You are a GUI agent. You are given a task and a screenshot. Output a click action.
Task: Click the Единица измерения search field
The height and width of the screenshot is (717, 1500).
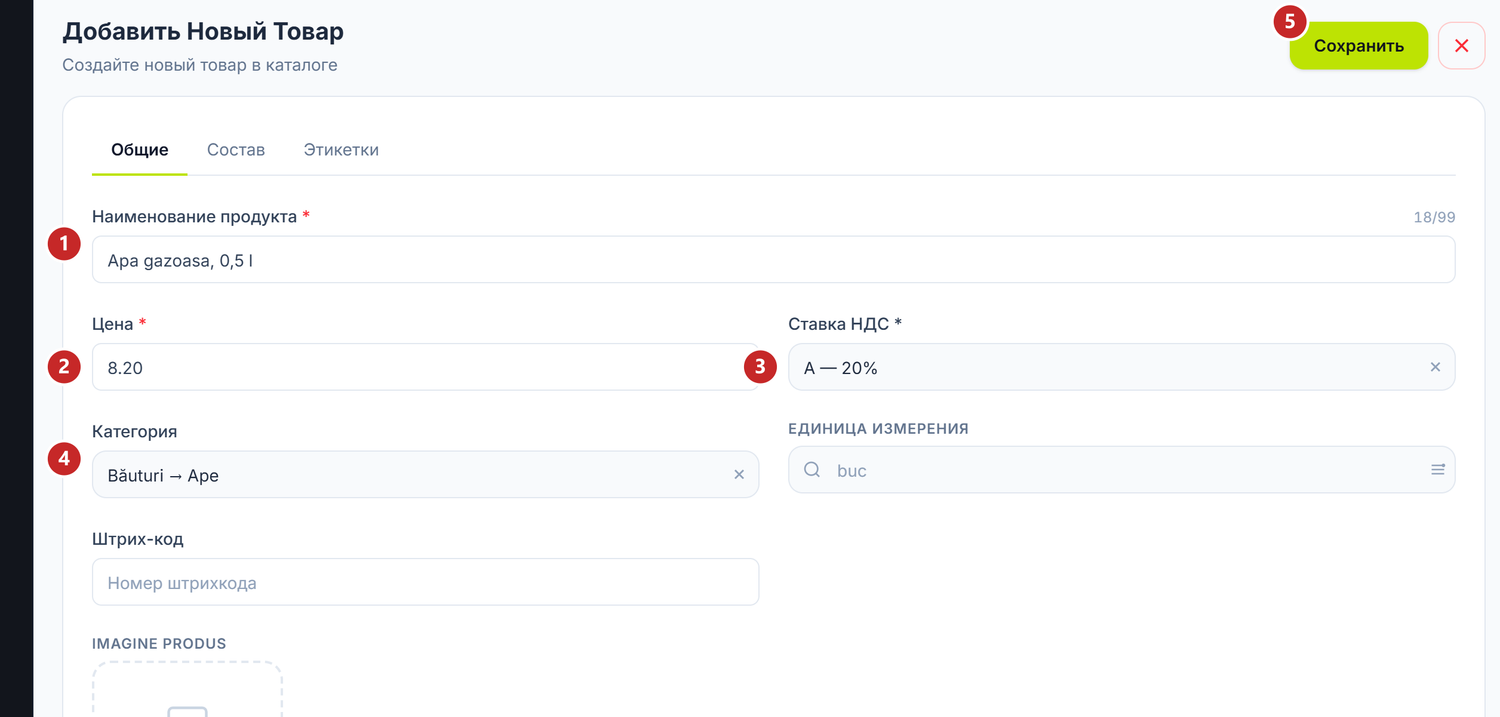1121,470
